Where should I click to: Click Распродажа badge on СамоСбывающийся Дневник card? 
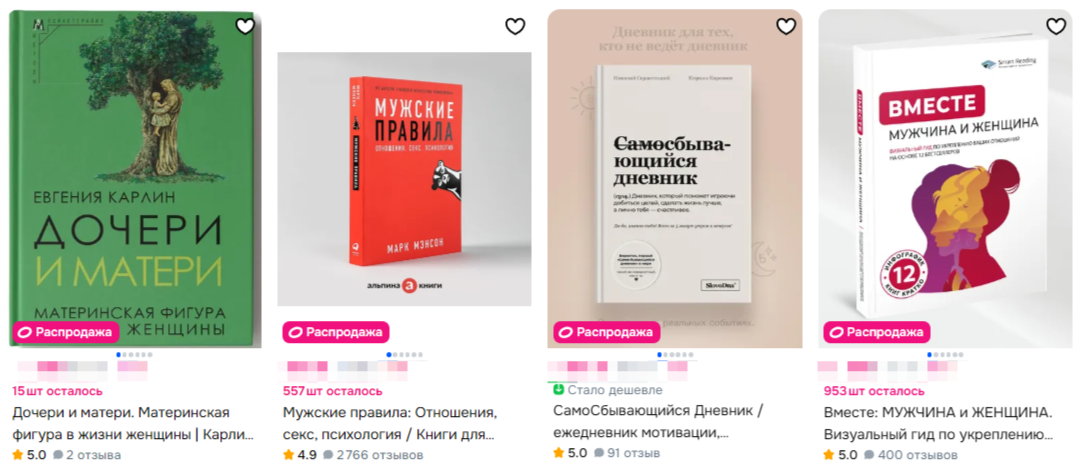(x=607, y=332)
